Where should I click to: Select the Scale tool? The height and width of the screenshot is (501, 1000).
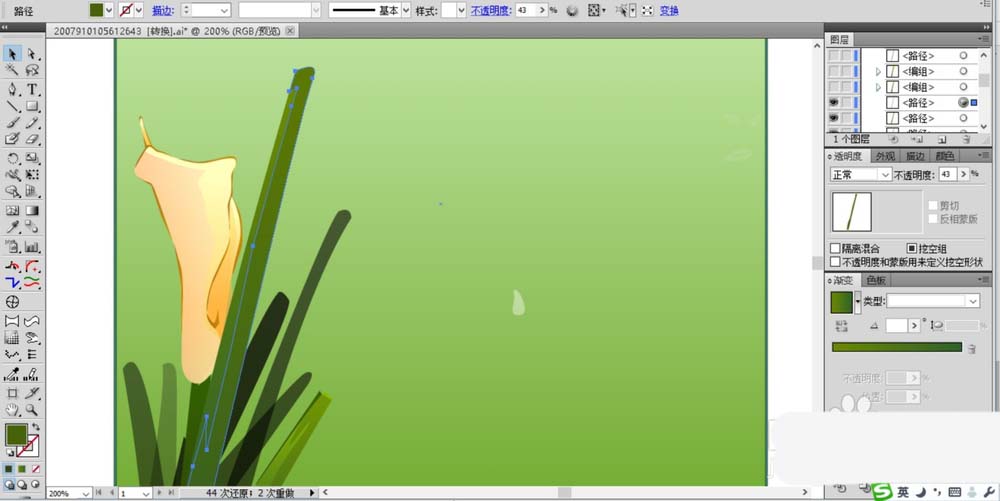tap(32, 158)
